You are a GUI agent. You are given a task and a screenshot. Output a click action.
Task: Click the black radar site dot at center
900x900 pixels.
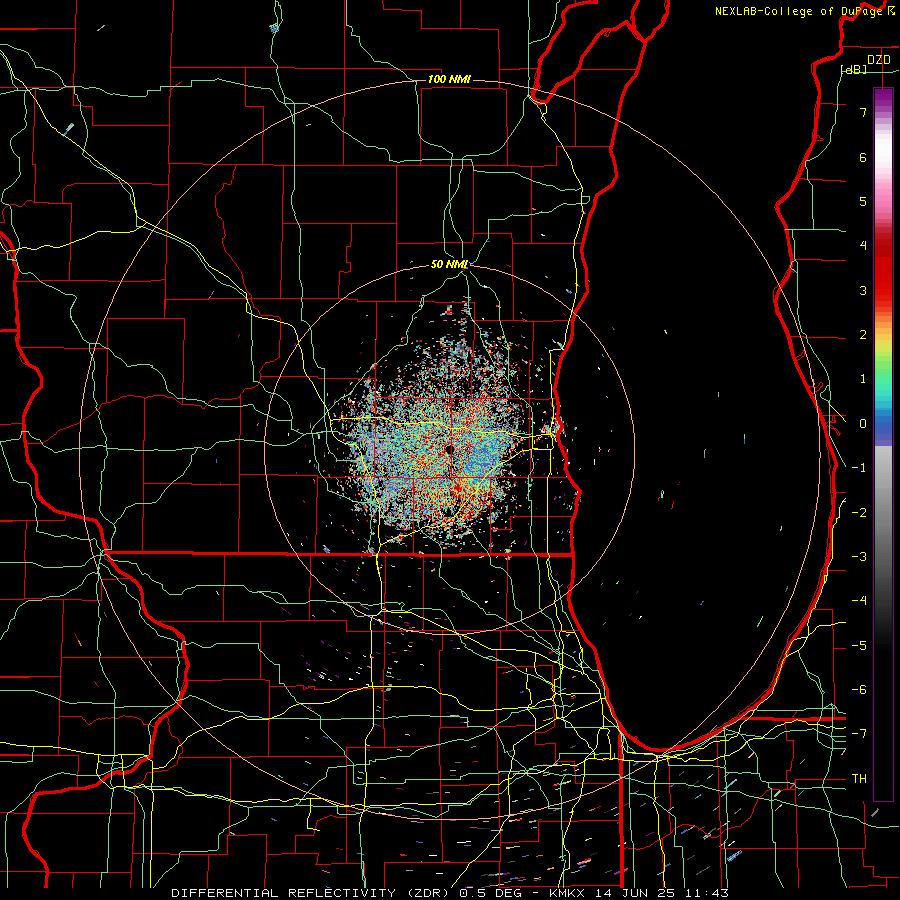coord(449,449)
